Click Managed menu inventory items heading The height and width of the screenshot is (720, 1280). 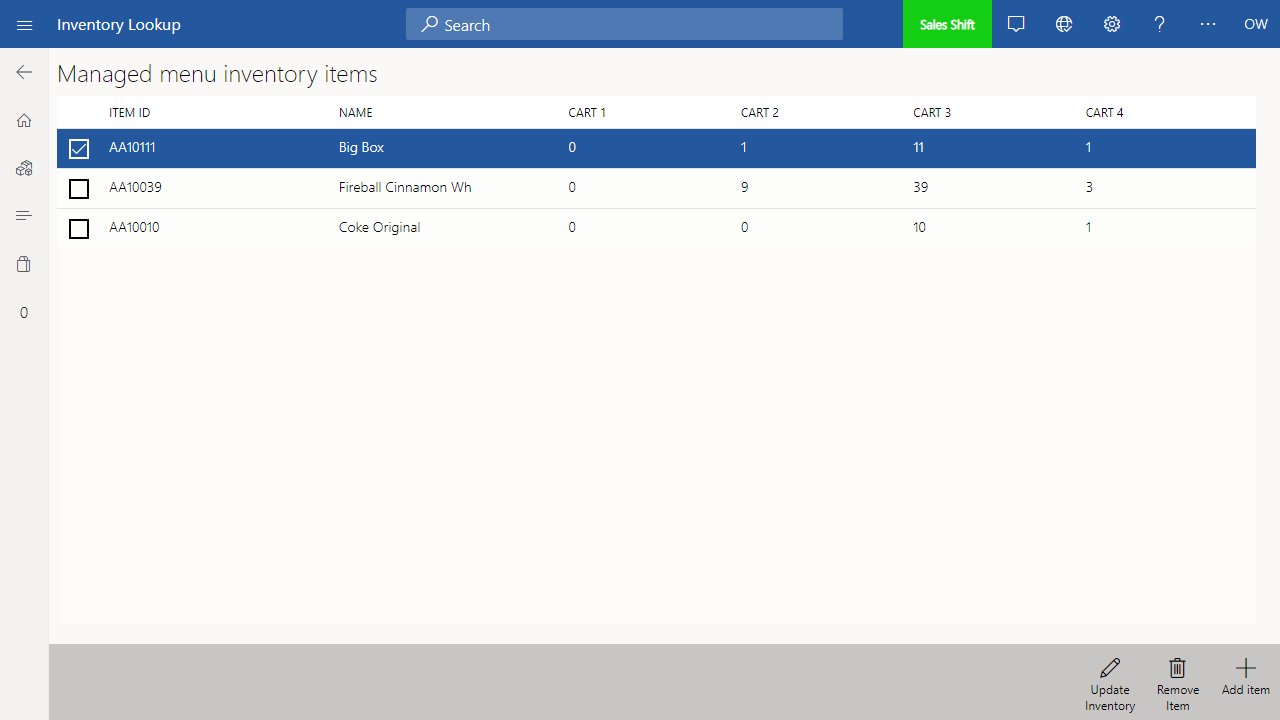(x=217, y=74)
